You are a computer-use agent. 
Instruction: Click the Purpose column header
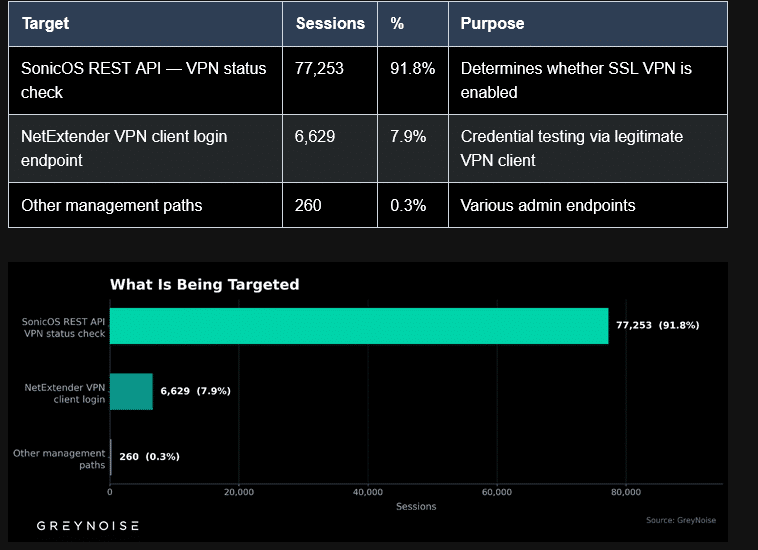(x=492, y=23)
